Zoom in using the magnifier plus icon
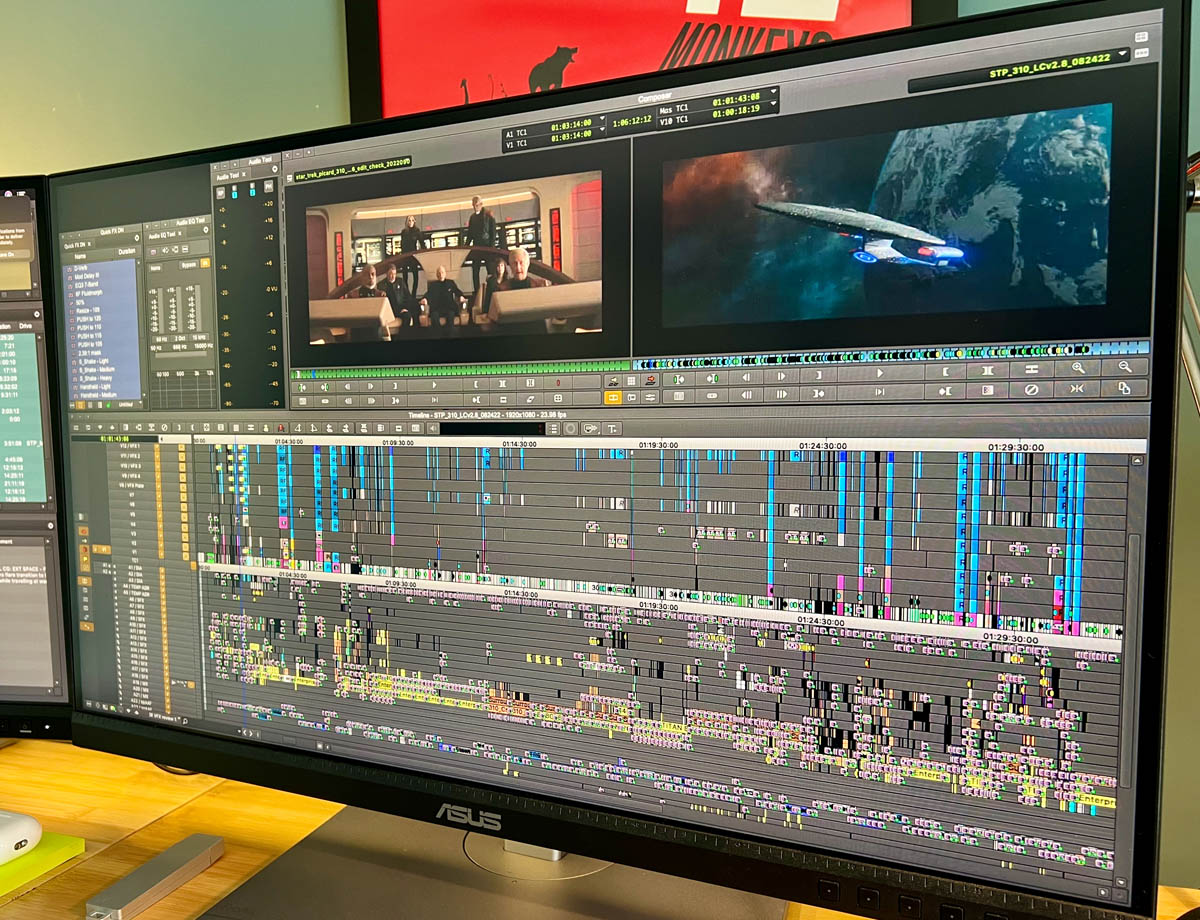Screen dimensions: 1200x920 [1078, 368]
